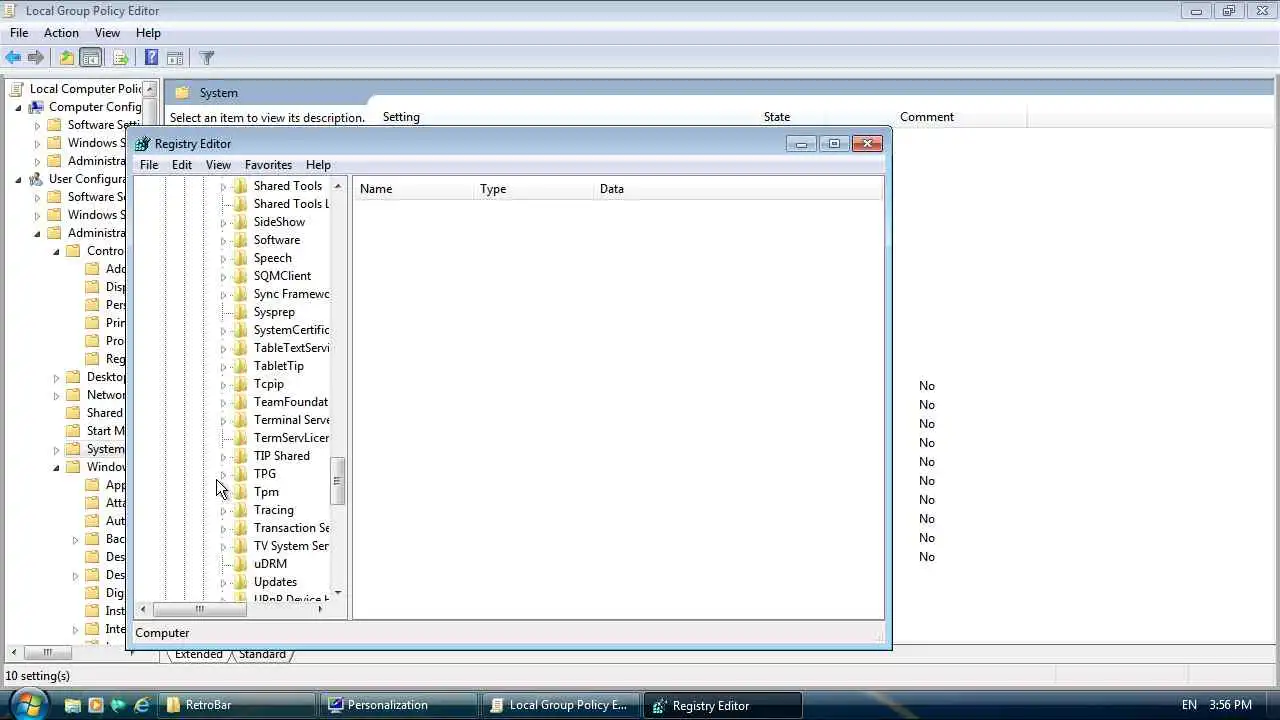Click the Type column header
Image resolution: width=1280 pixels, height=720 pixels.
pos(534,189)
